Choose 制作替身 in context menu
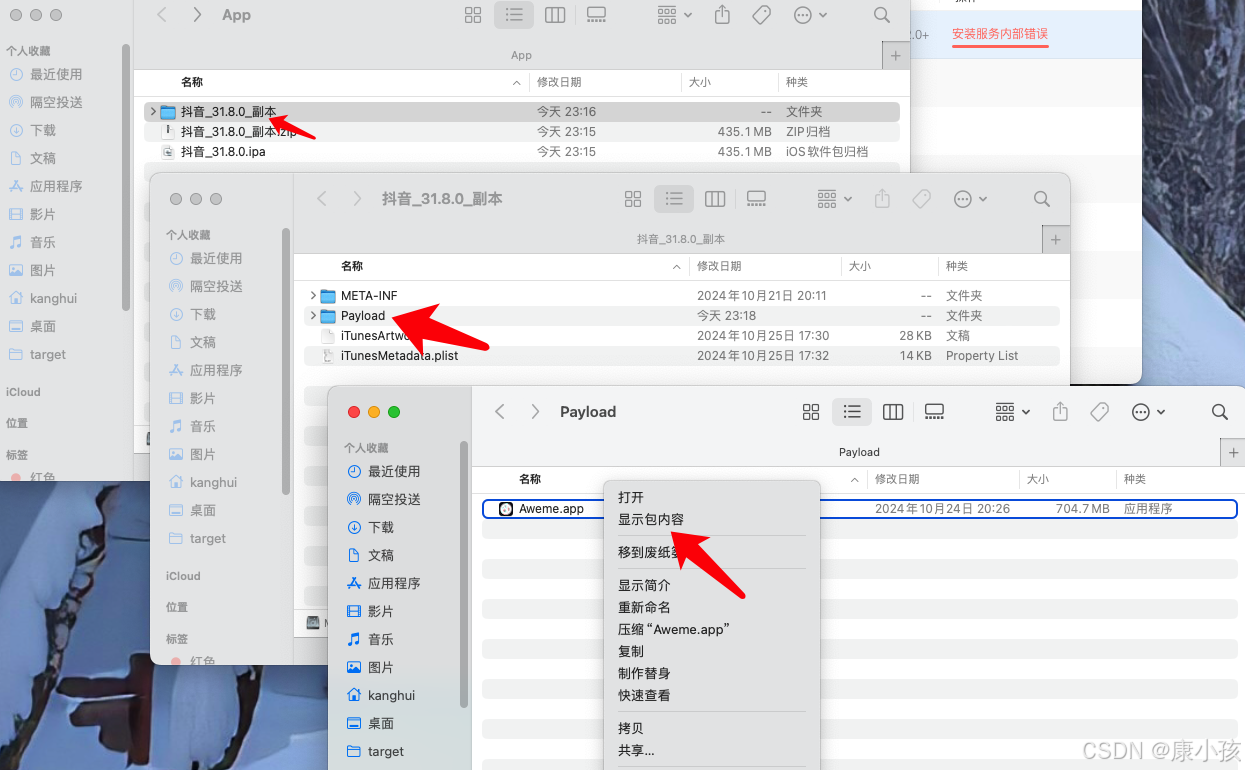Viewport: 1245px width, 770px height. (644, 673)
